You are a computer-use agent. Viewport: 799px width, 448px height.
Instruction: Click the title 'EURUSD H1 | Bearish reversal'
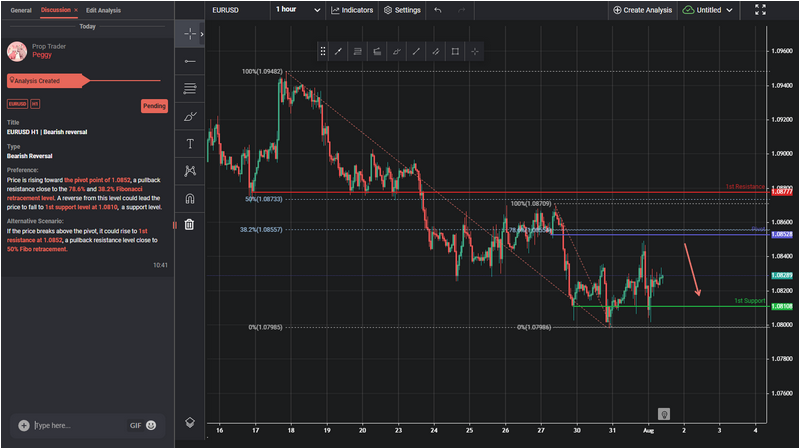click(47, 132)
